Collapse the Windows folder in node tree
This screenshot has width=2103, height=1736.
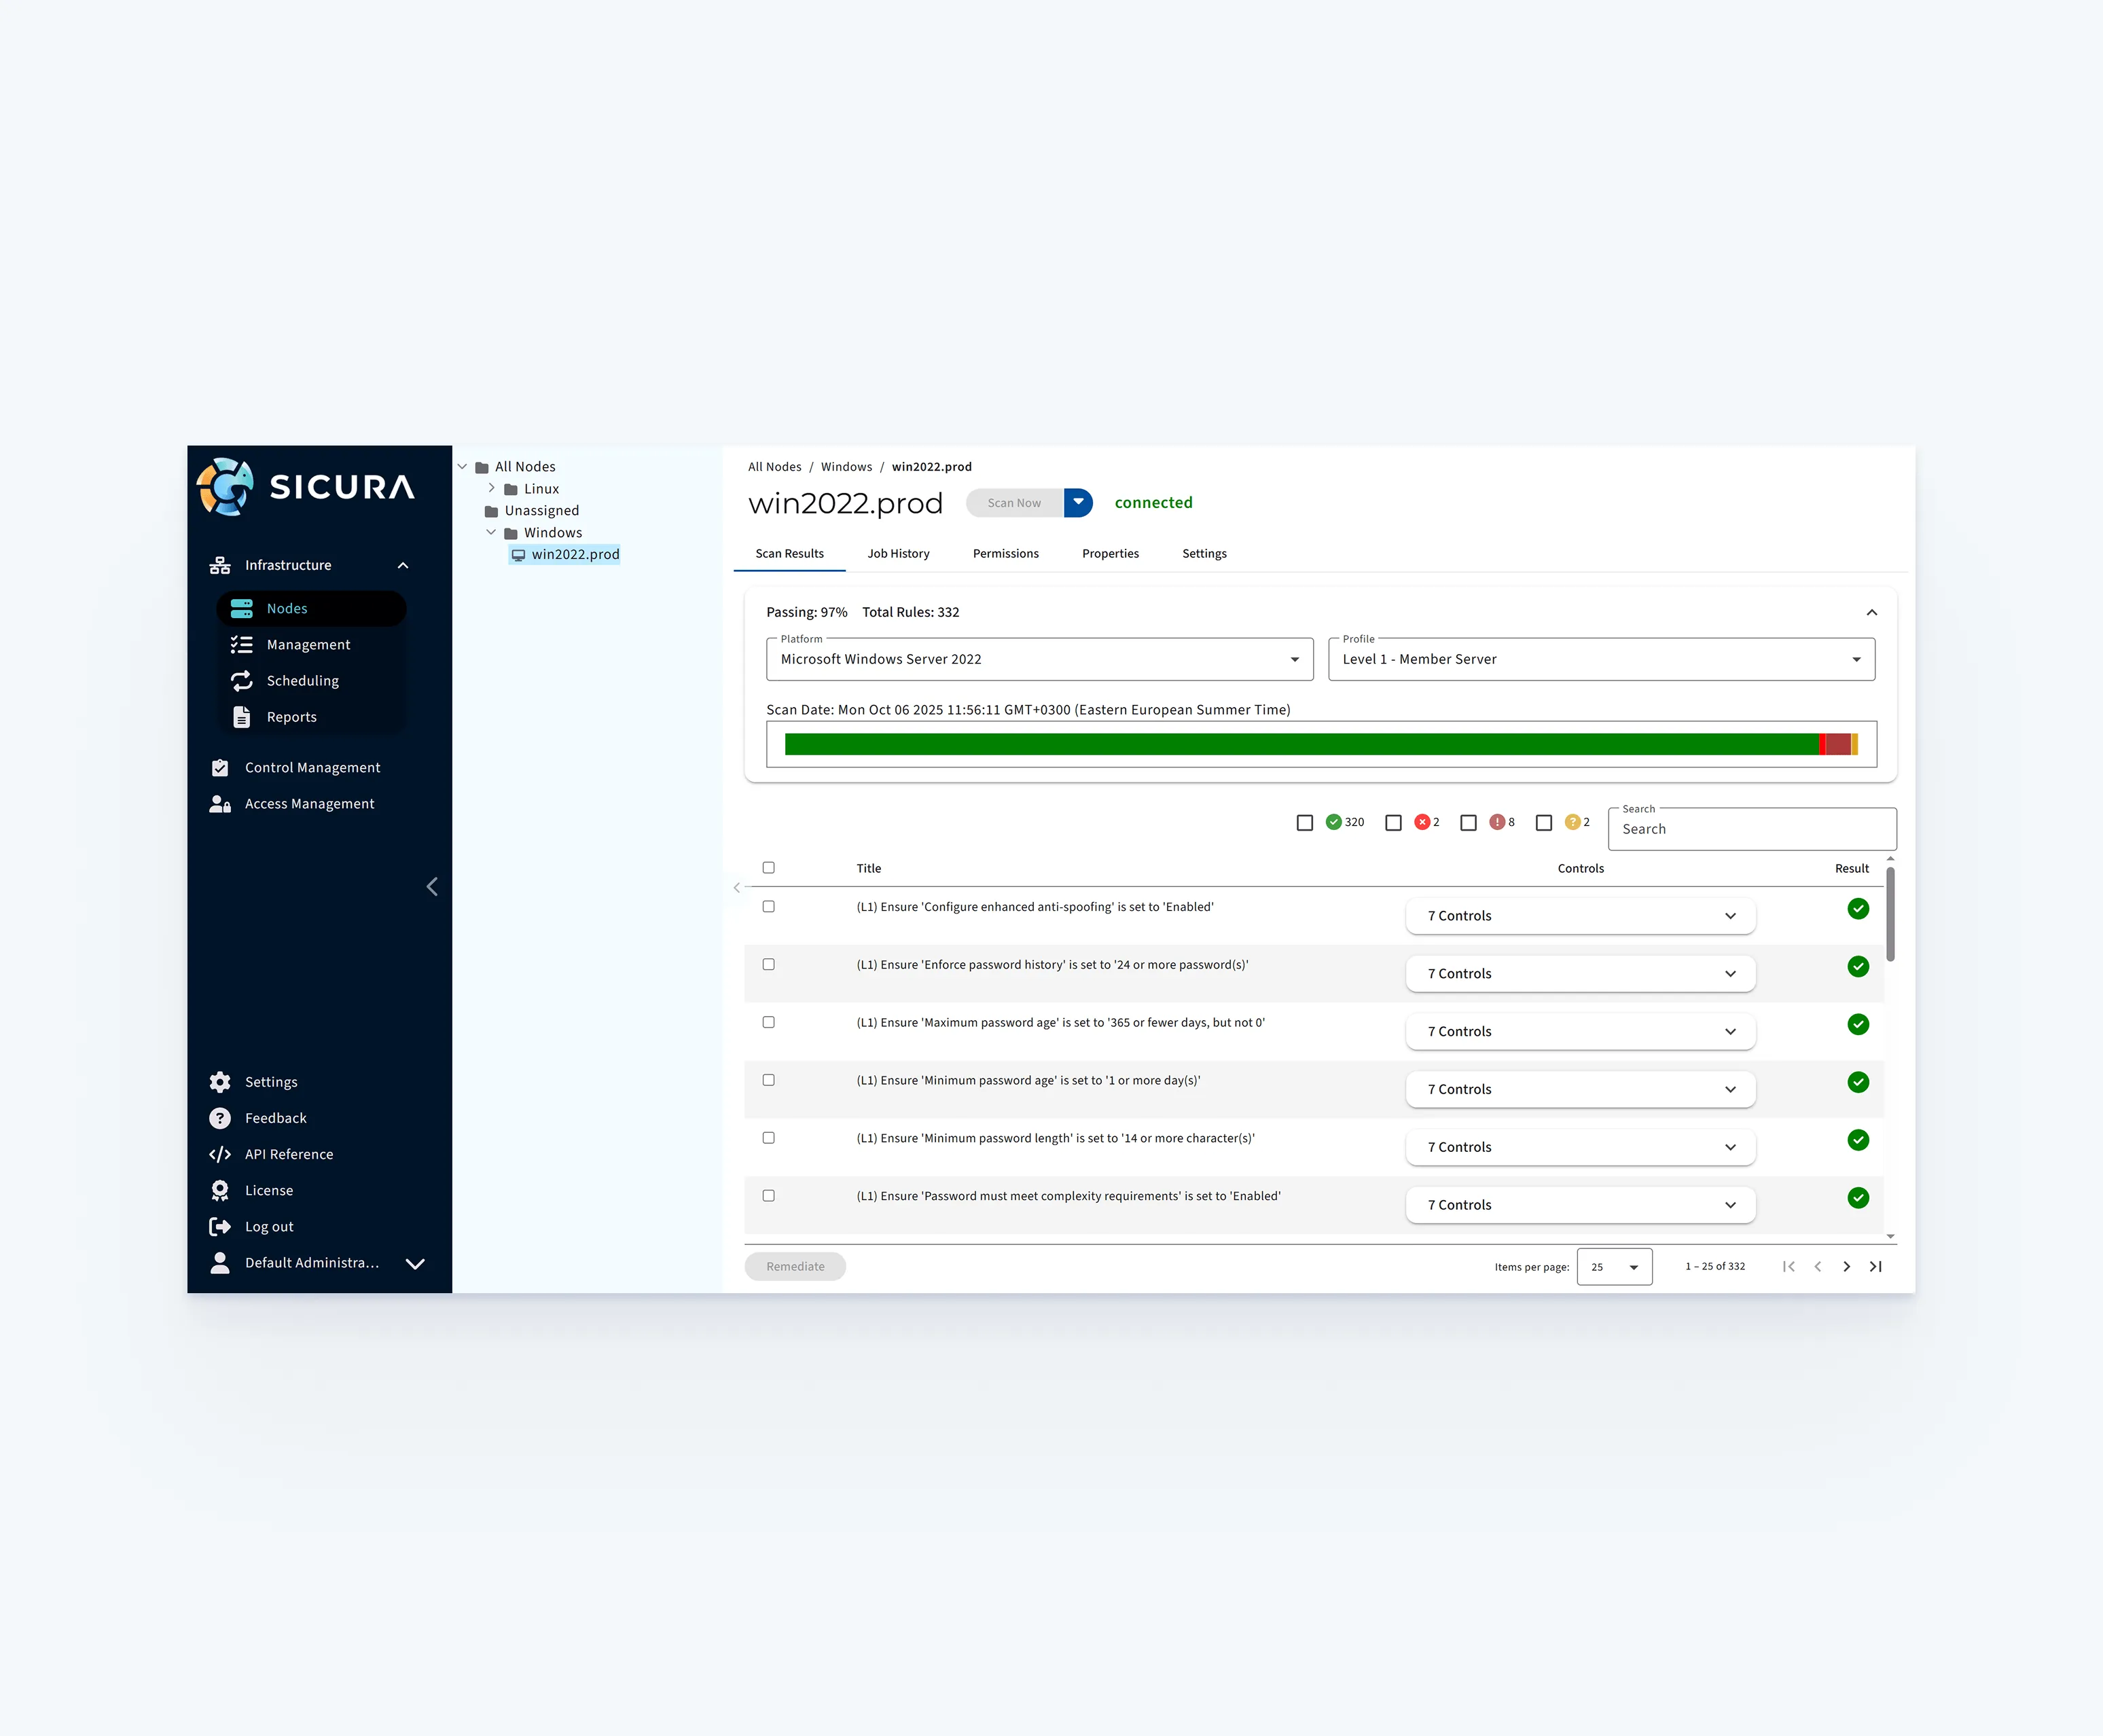click(491, 533)
